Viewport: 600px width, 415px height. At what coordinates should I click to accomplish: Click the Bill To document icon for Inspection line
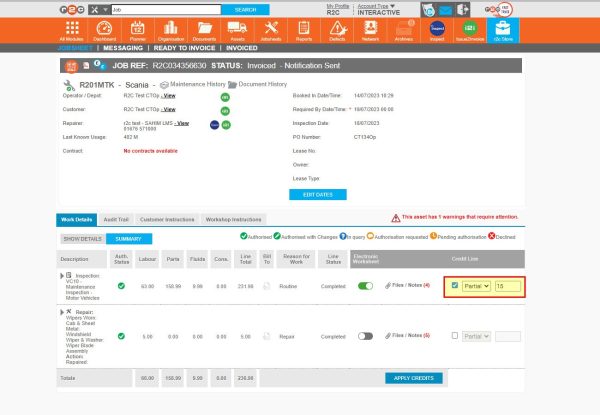click(267, 286)
